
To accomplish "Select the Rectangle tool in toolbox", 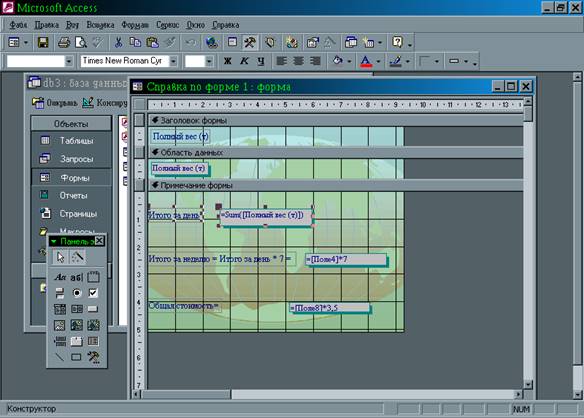I will (76, 357).
